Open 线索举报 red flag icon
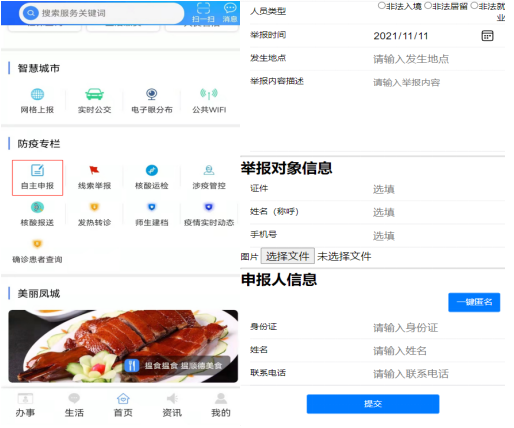 (94, 177)
